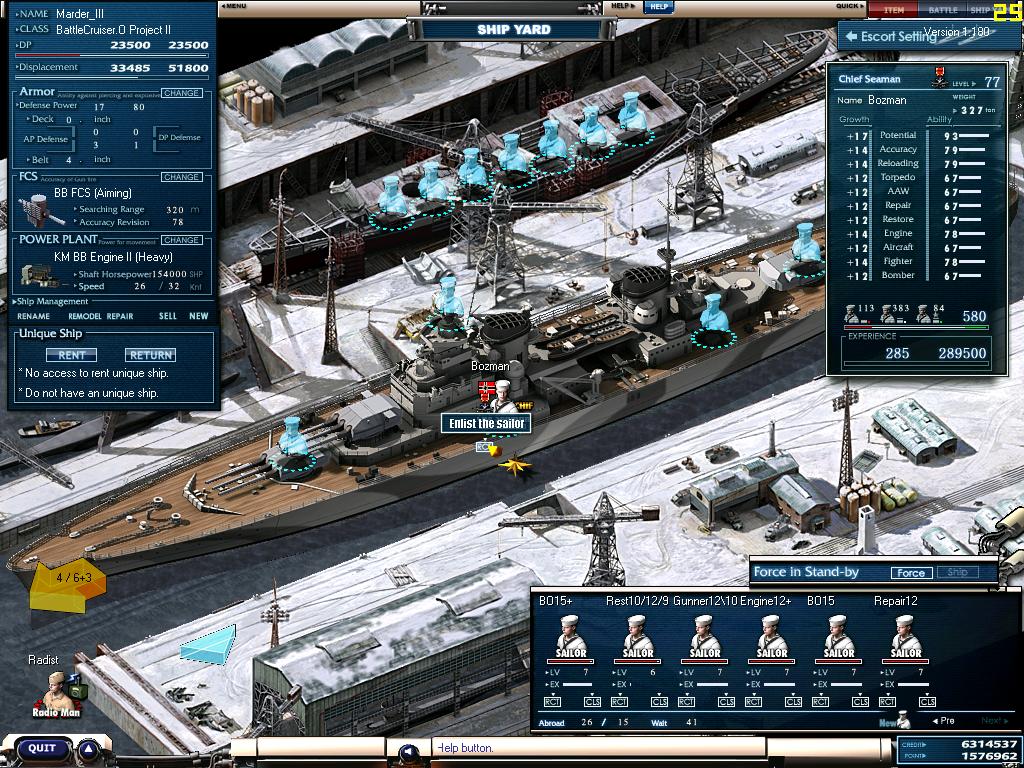This screenshot has height=768, width=1024.
Task: Select the Engine12+ sailor portrait
Action: click(x=772, y=638)
